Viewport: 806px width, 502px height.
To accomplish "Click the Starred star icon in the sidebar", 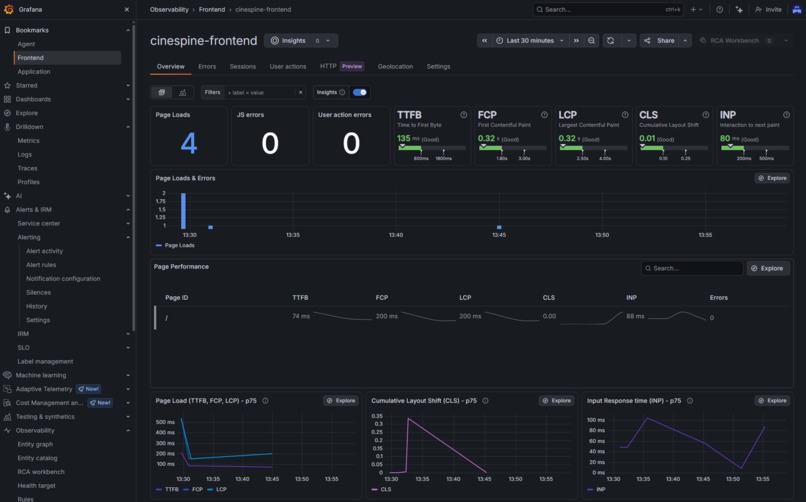I will tap(7, 85).
